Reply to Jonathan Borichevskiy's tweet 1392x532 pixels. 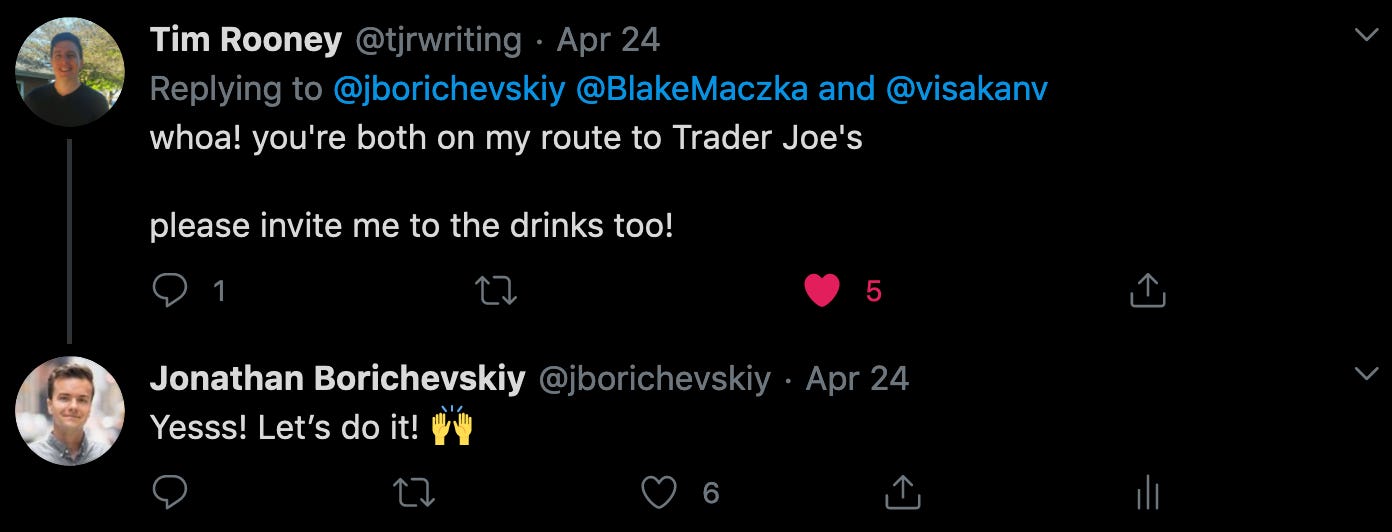[170, 491]
